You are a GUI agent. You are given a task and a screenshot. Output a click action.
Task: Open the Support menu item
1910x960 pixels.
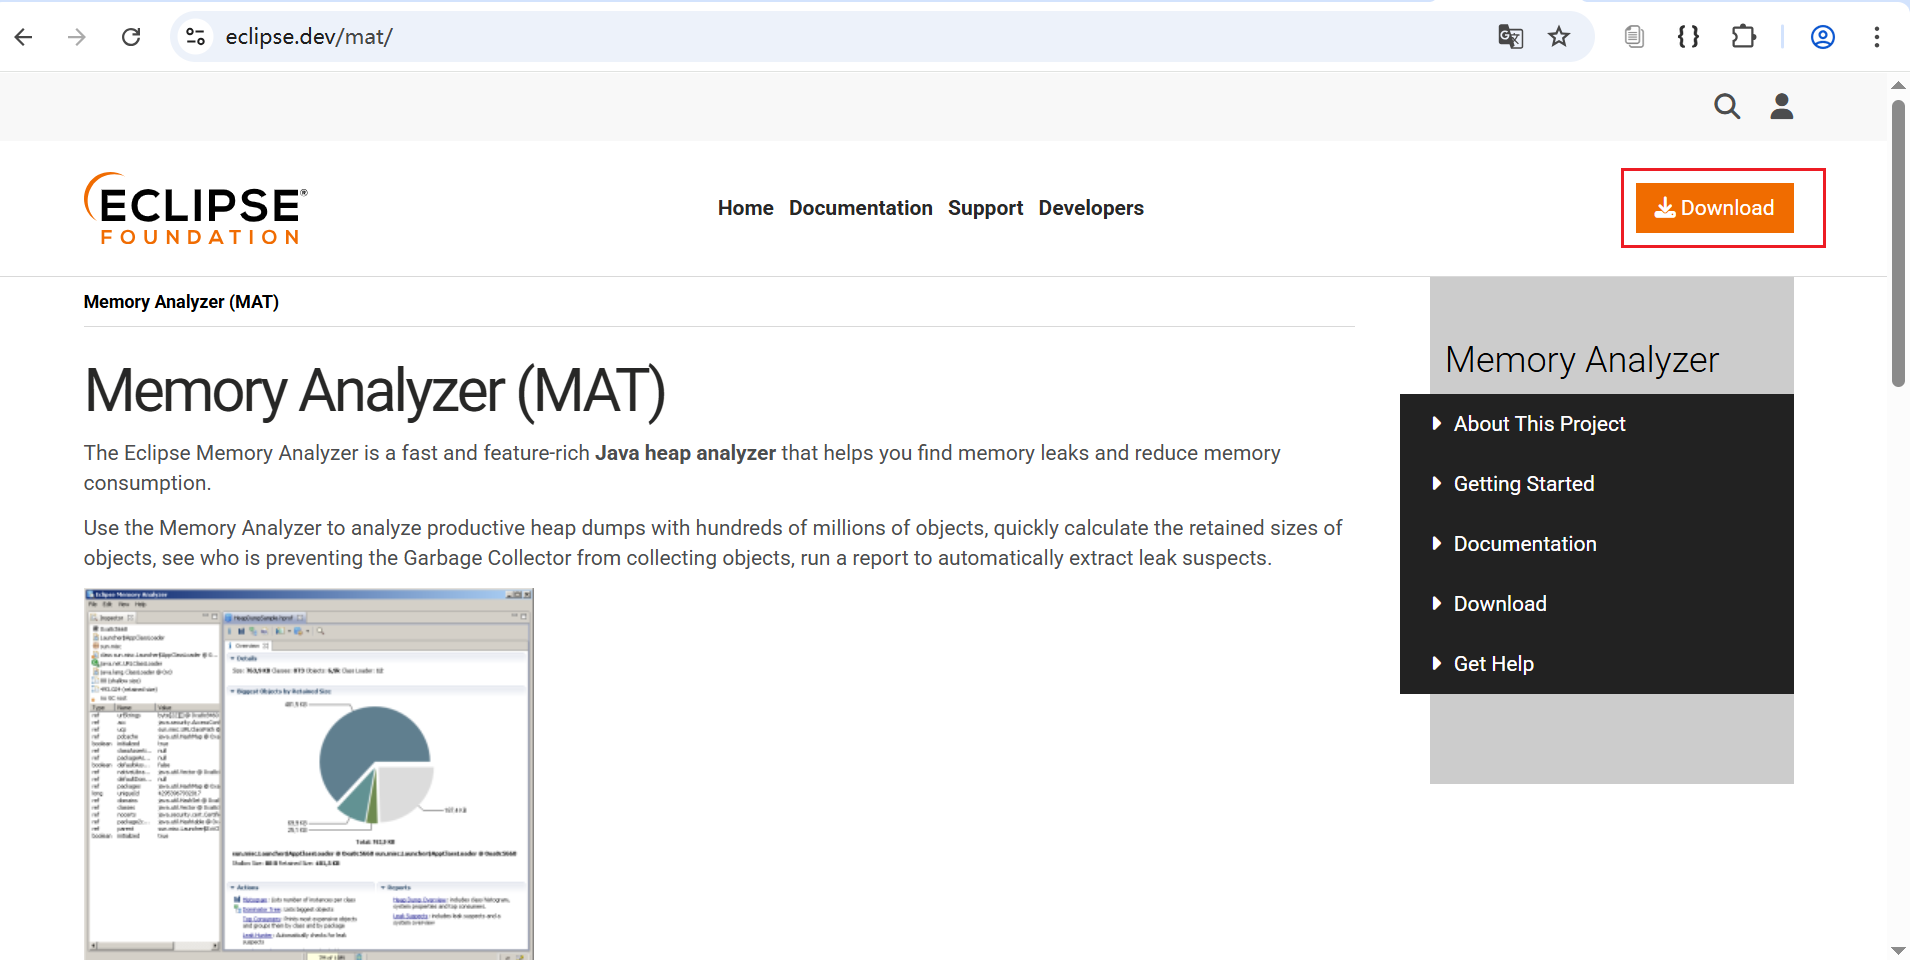pyautogui.click(x=986, y=208)
